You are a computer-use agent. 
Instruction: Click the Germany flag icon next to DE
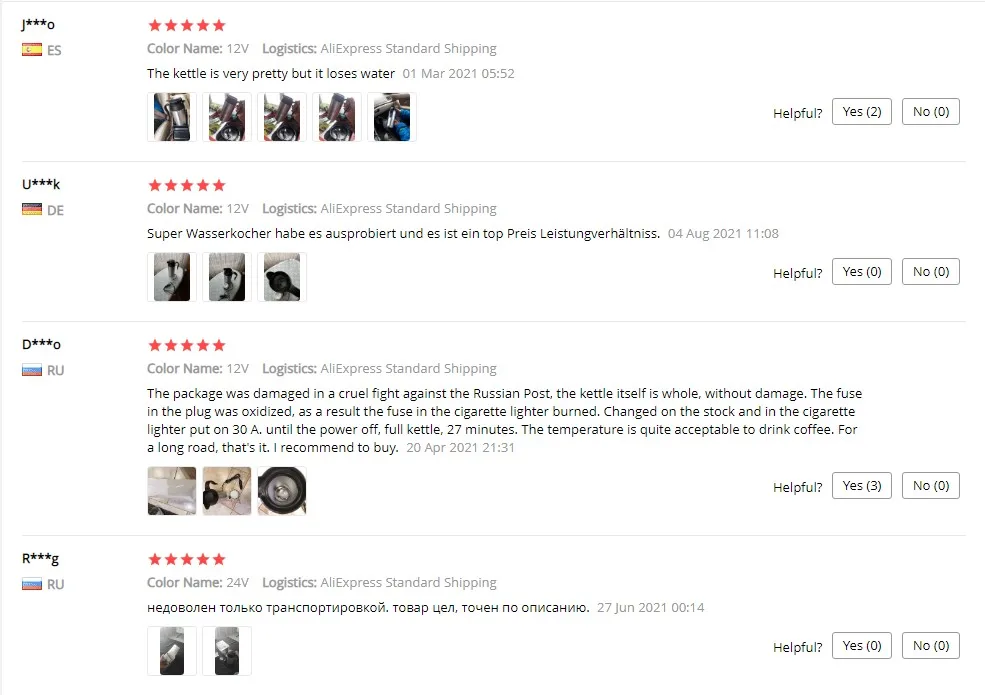(32, 209)
